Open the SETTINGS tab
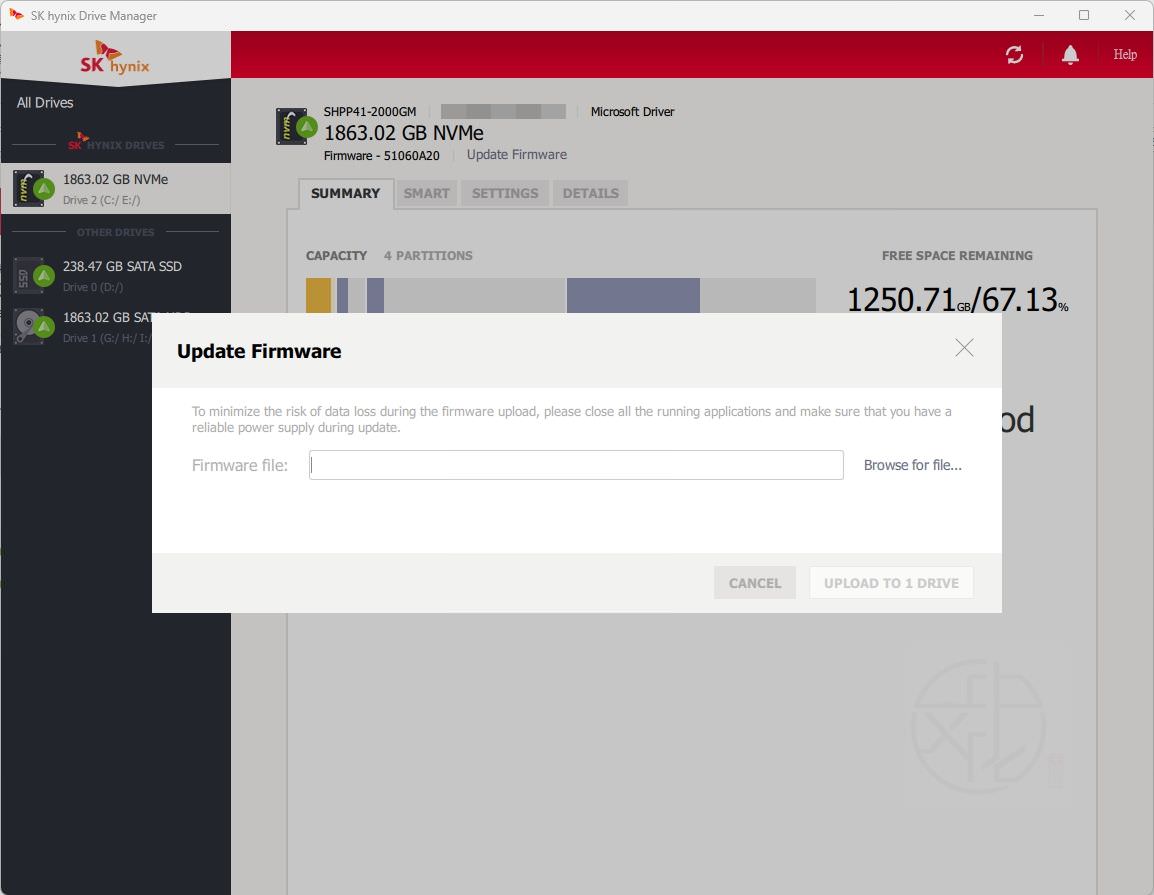Viewport: 1154px width, 895px height. [x=504, y=193]
